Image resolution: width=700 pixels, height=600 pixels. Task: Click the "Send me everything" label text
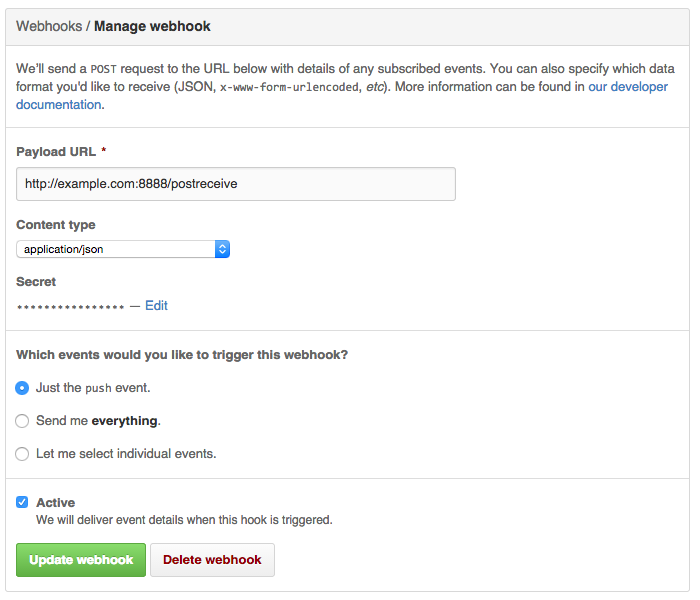click(98, 420)
